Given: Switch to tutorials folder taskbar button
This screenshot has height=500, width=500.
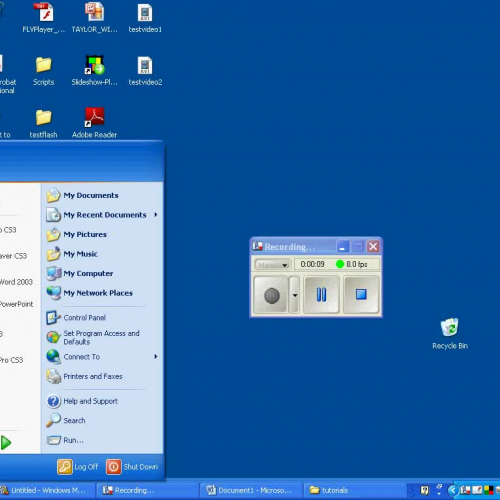Looking at the screenshot, I should (x=355, y=490).
